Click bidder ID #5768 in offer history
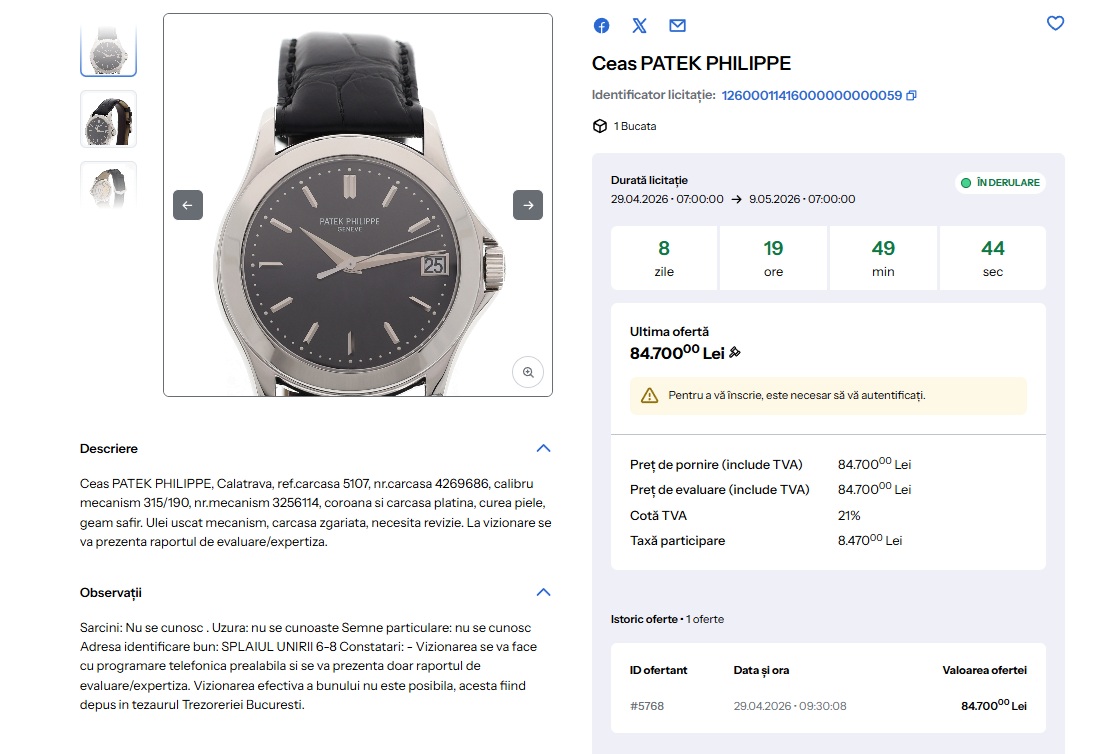1120x754 pixels. click(647, 706)
